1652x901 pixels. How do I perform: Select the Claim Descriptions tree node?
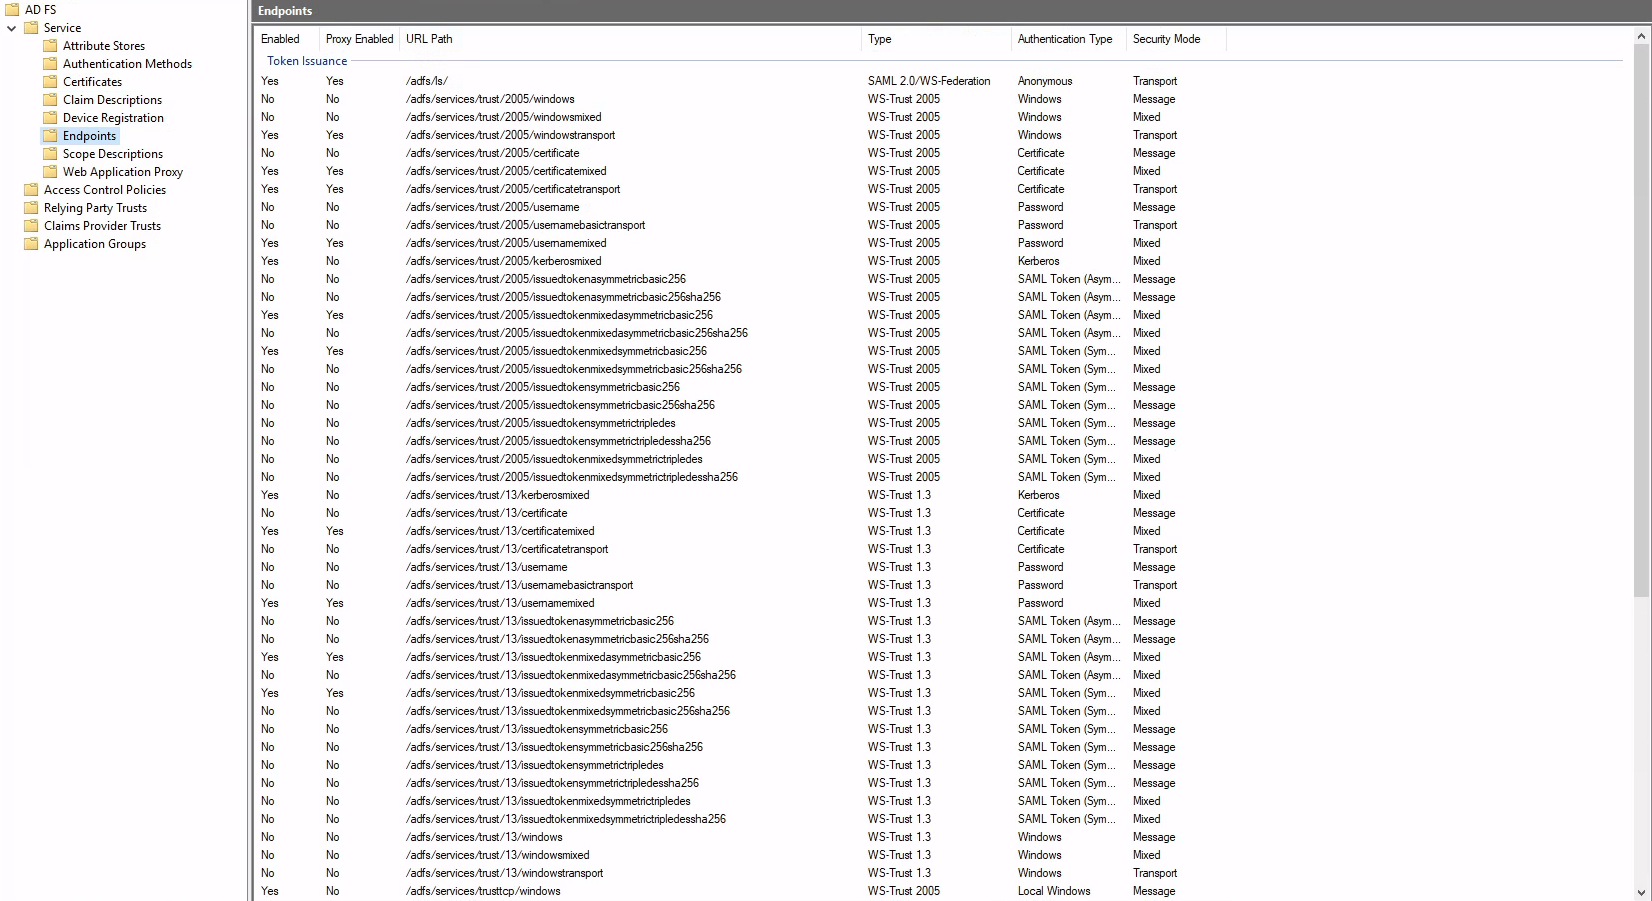[112, 99]
